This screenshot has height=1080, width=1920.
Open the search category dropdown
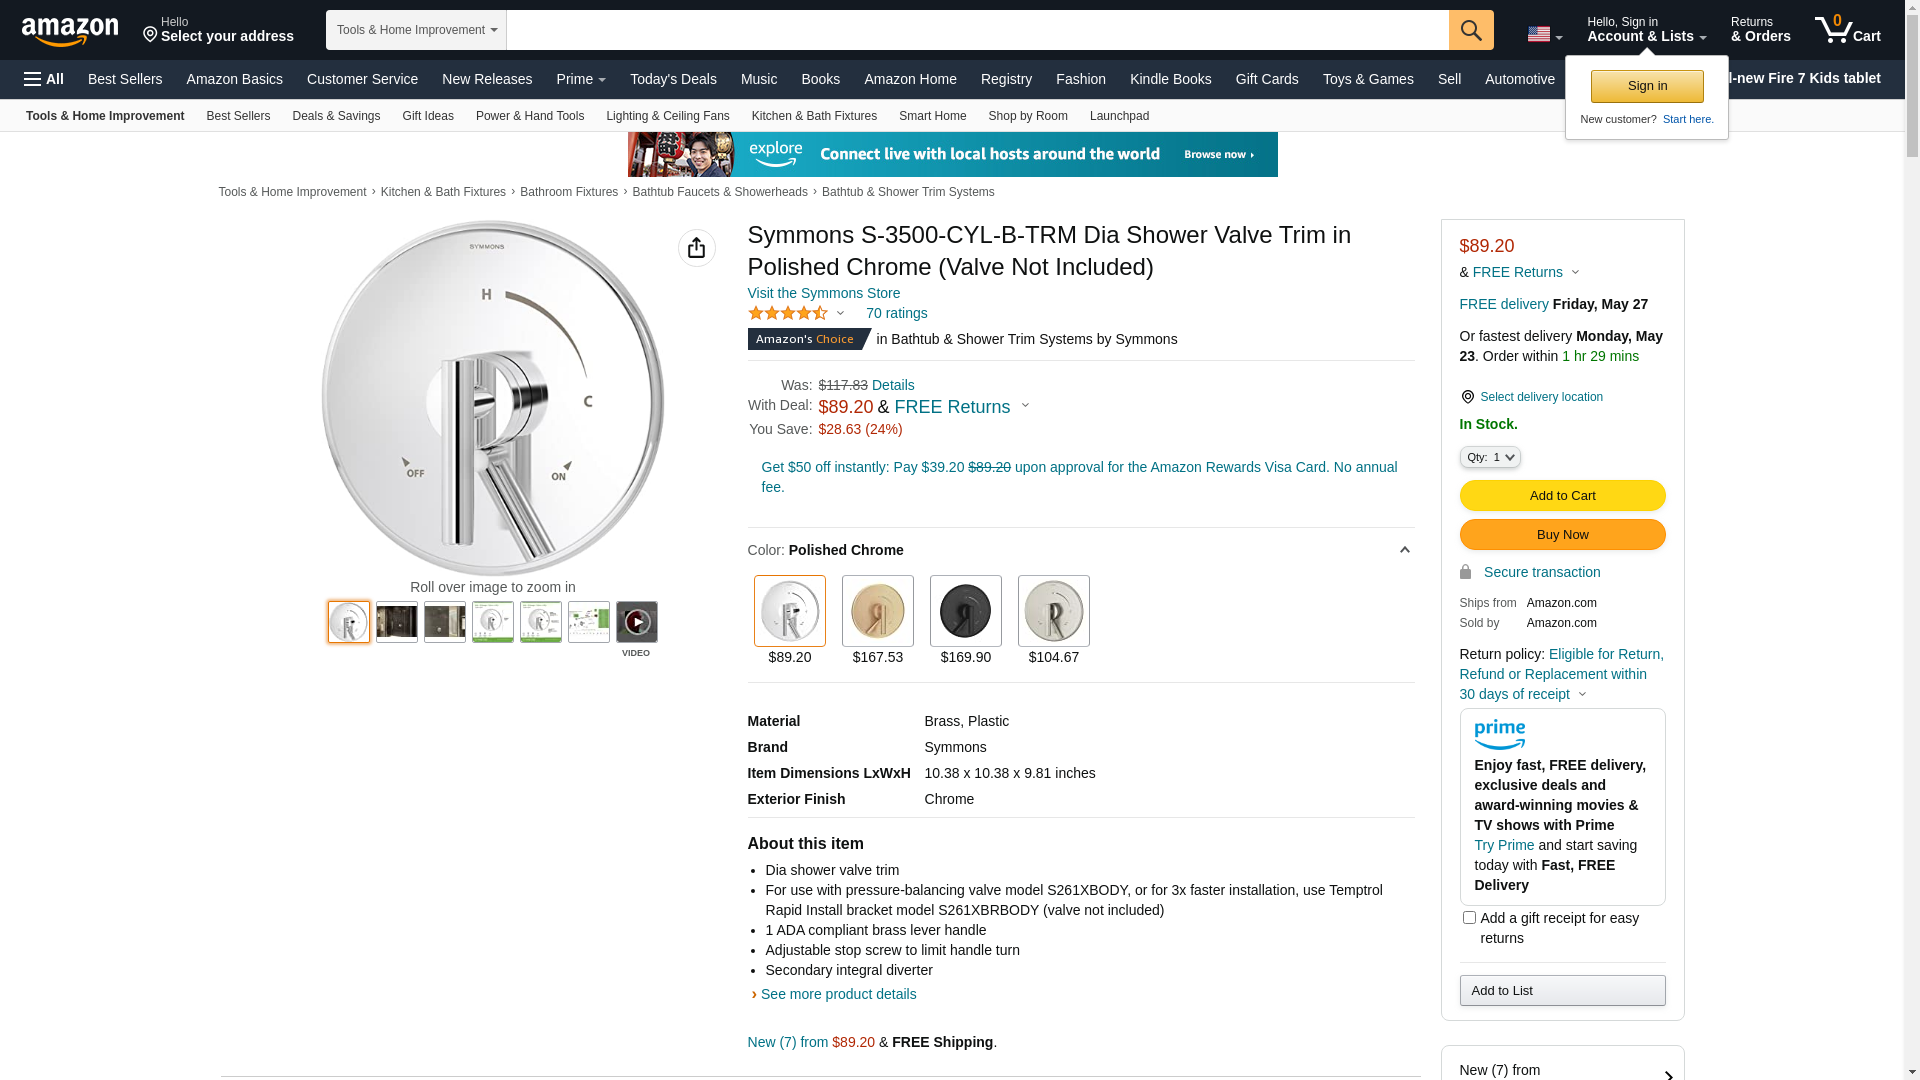click(416, 30)
